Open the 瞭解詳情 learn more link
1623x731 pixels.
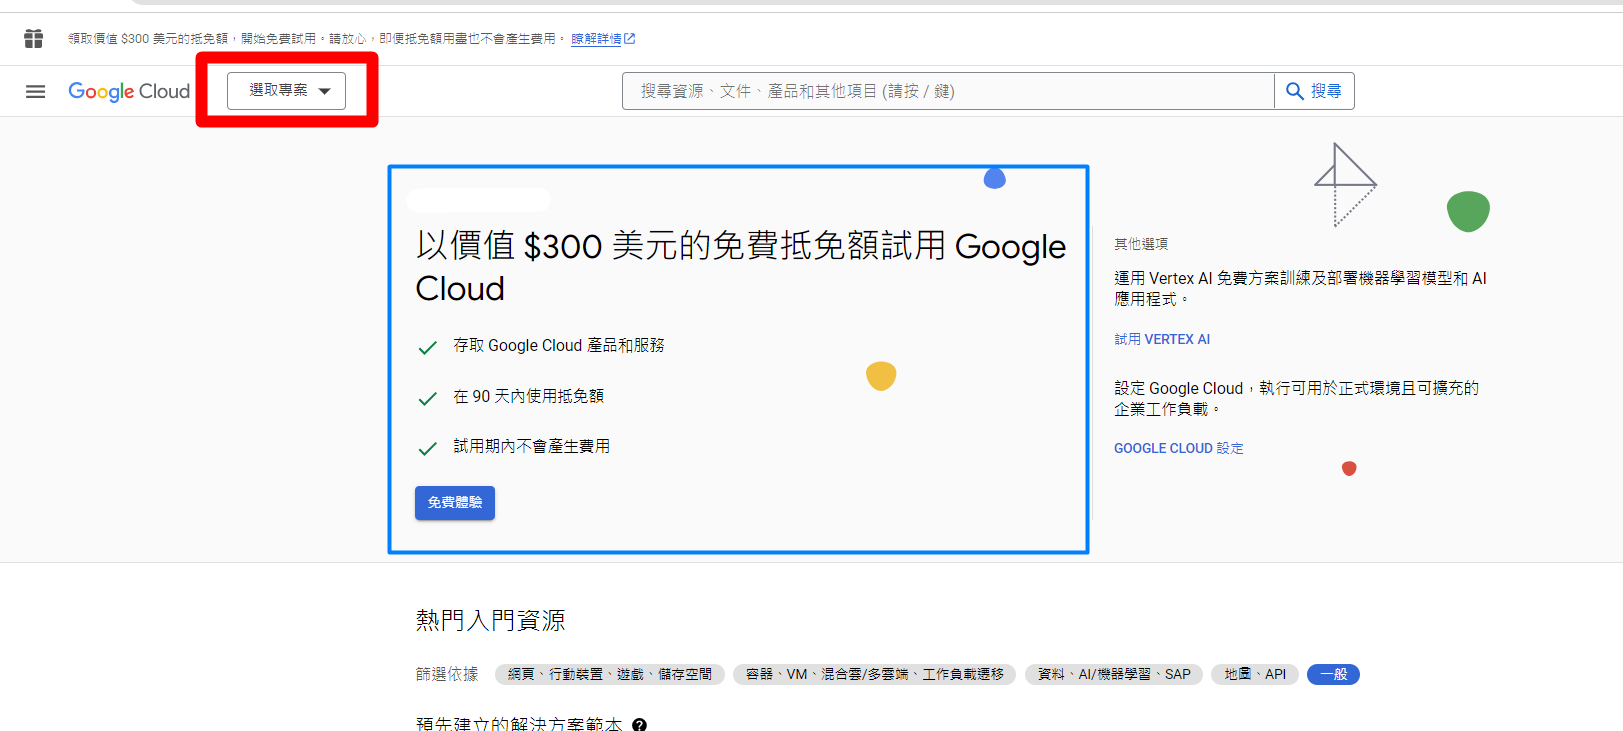click(x=603, y=39)
